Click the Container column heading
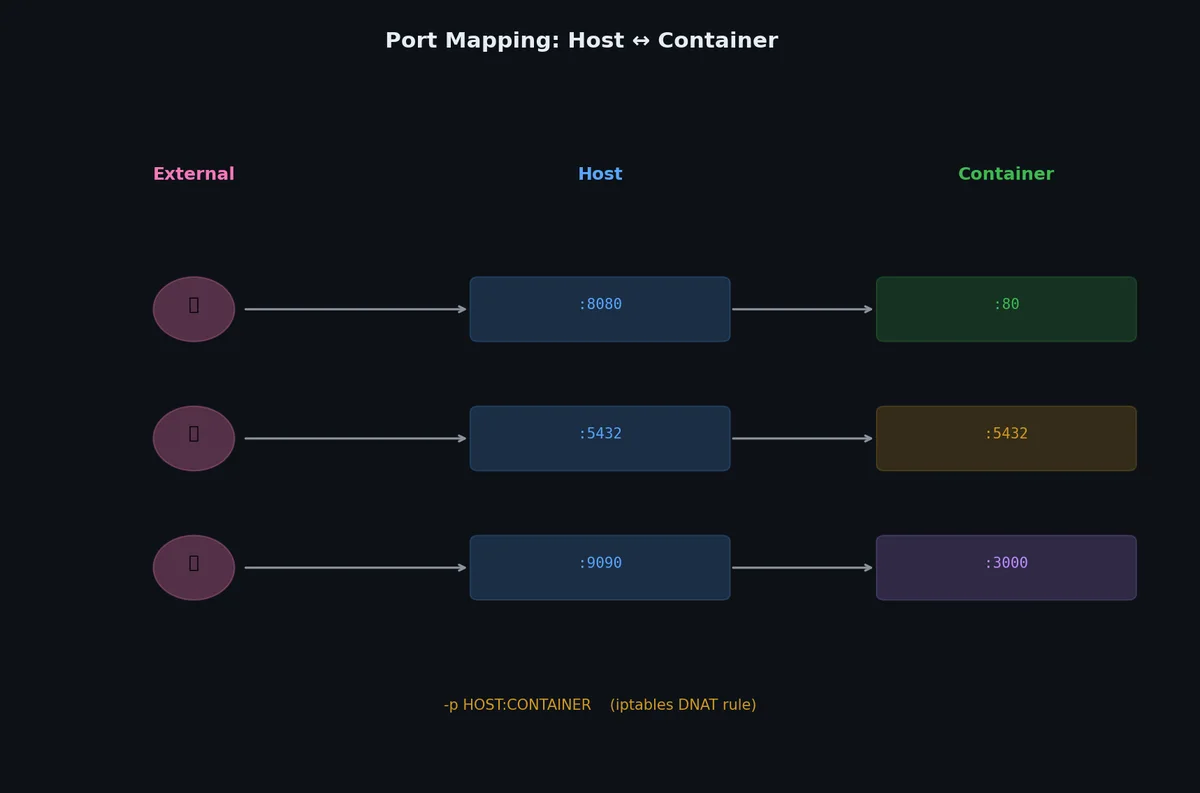This screenshot has width=1200, height=793. [x=1006, y=174]
